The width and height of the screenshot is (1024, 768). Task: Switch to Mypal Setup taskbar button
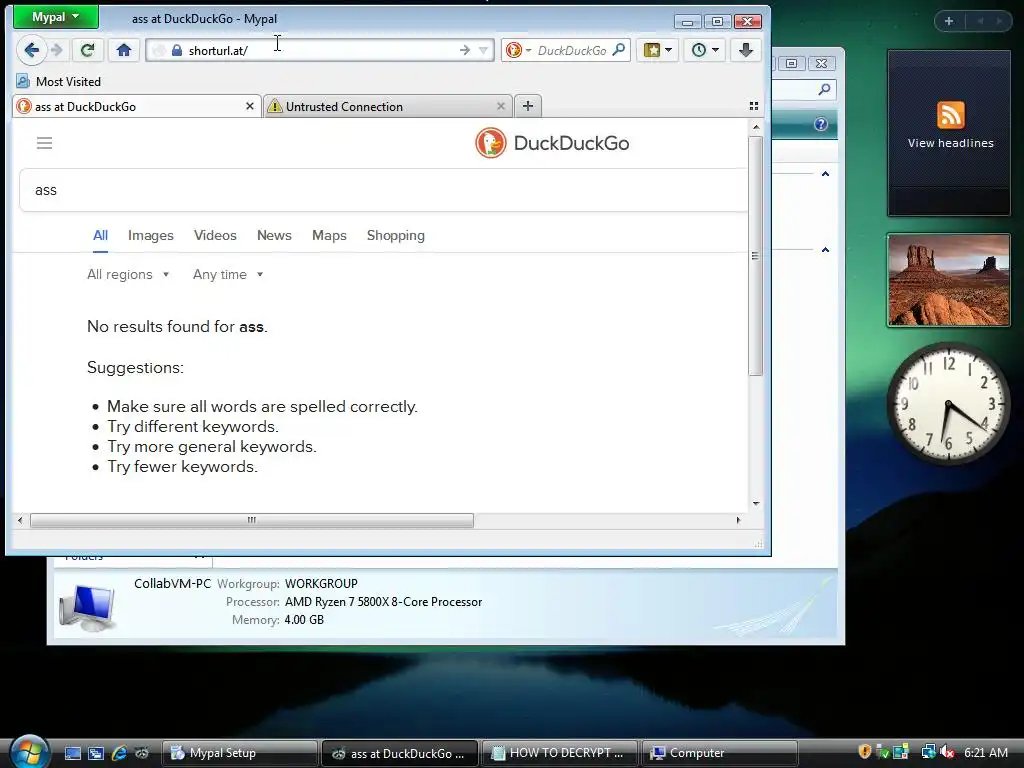[x=240, y=753]
